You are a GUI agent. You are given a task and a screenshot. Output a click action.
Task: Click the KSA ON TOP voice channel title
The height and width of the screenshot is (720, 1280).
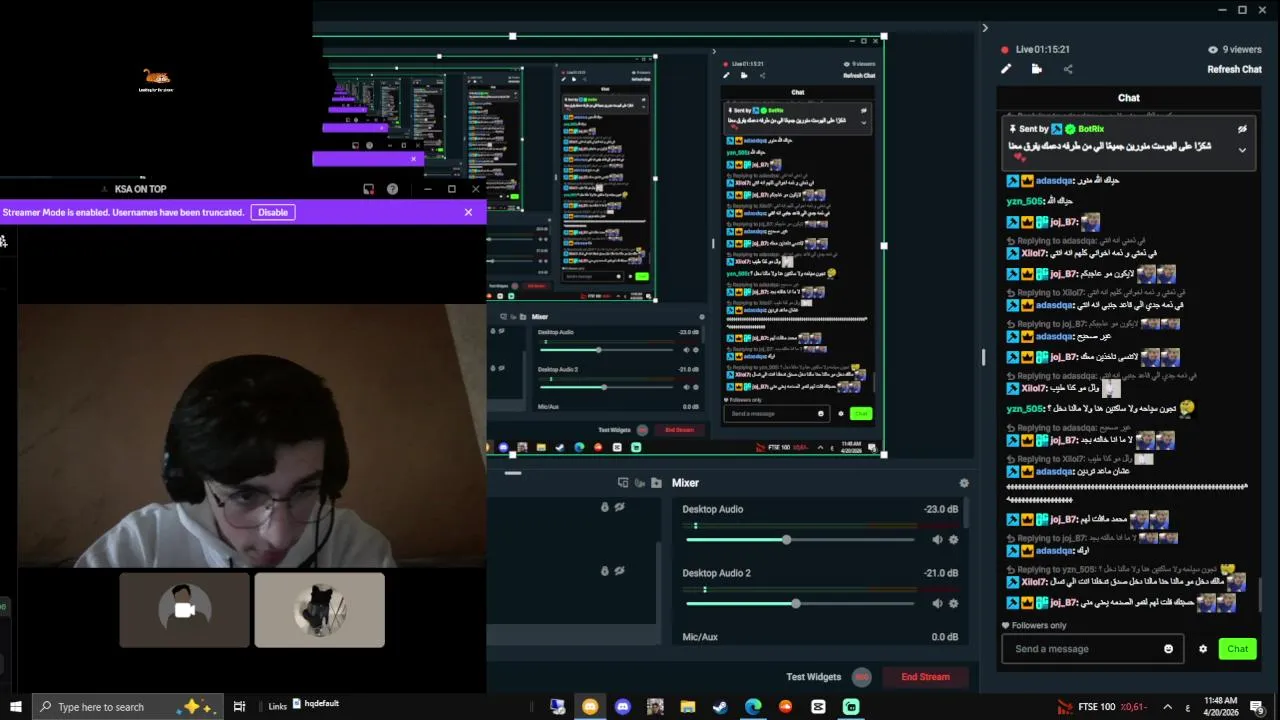click(x=140, y=189)
